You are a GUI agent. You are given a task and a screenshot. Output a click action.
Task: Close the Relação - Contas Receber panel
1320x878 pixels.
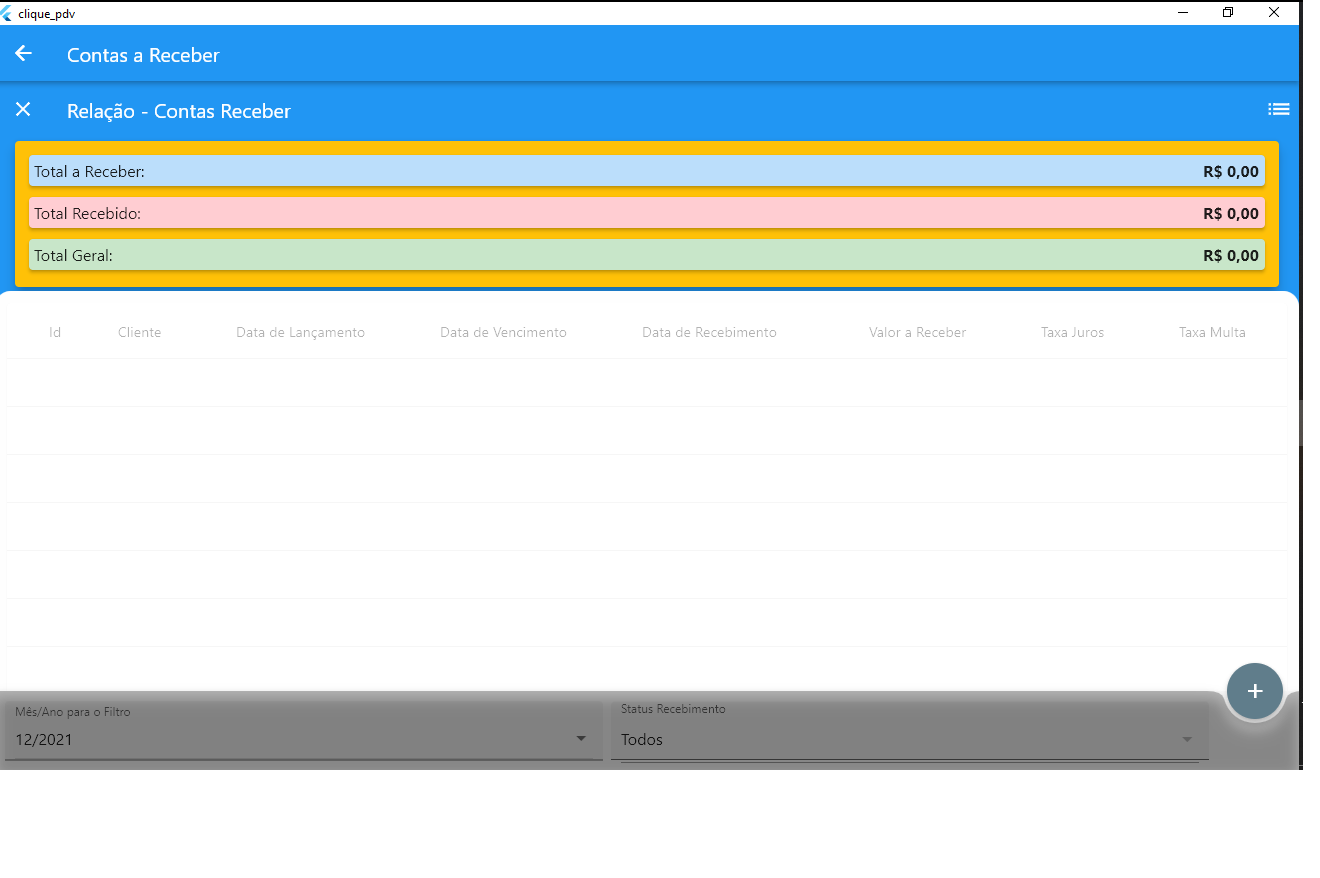click(23, 109)
